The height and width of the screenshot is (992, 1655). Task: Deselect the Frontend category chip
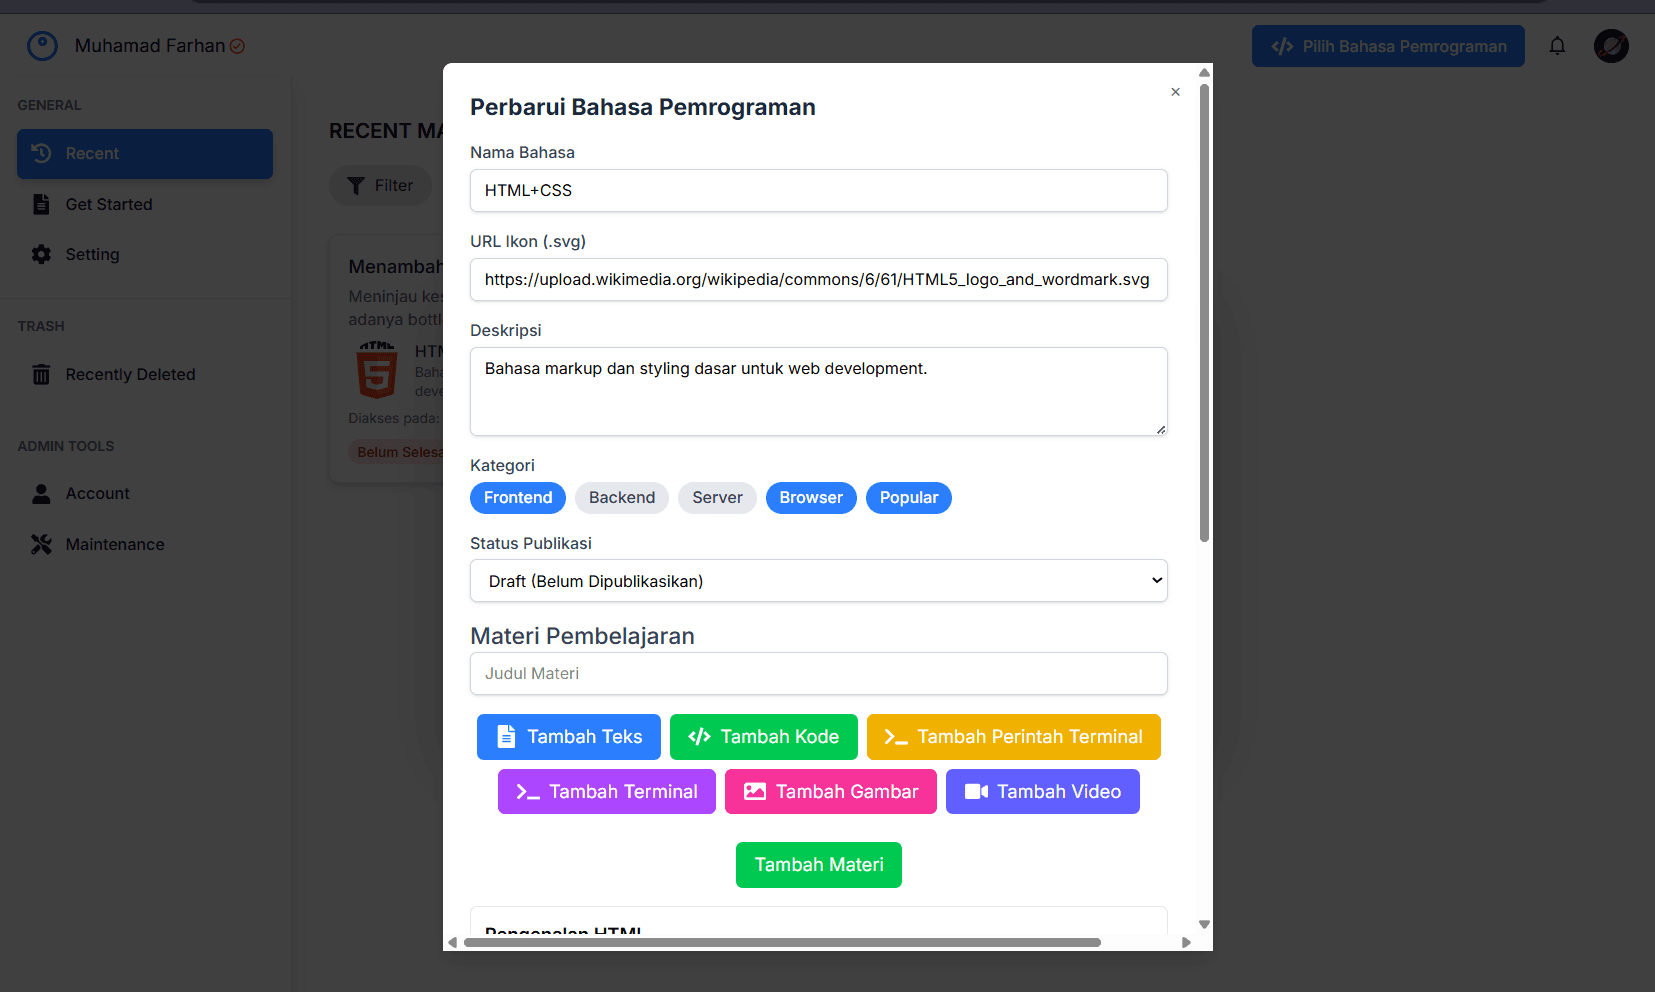pyautogui.click(x=518, y=498)
